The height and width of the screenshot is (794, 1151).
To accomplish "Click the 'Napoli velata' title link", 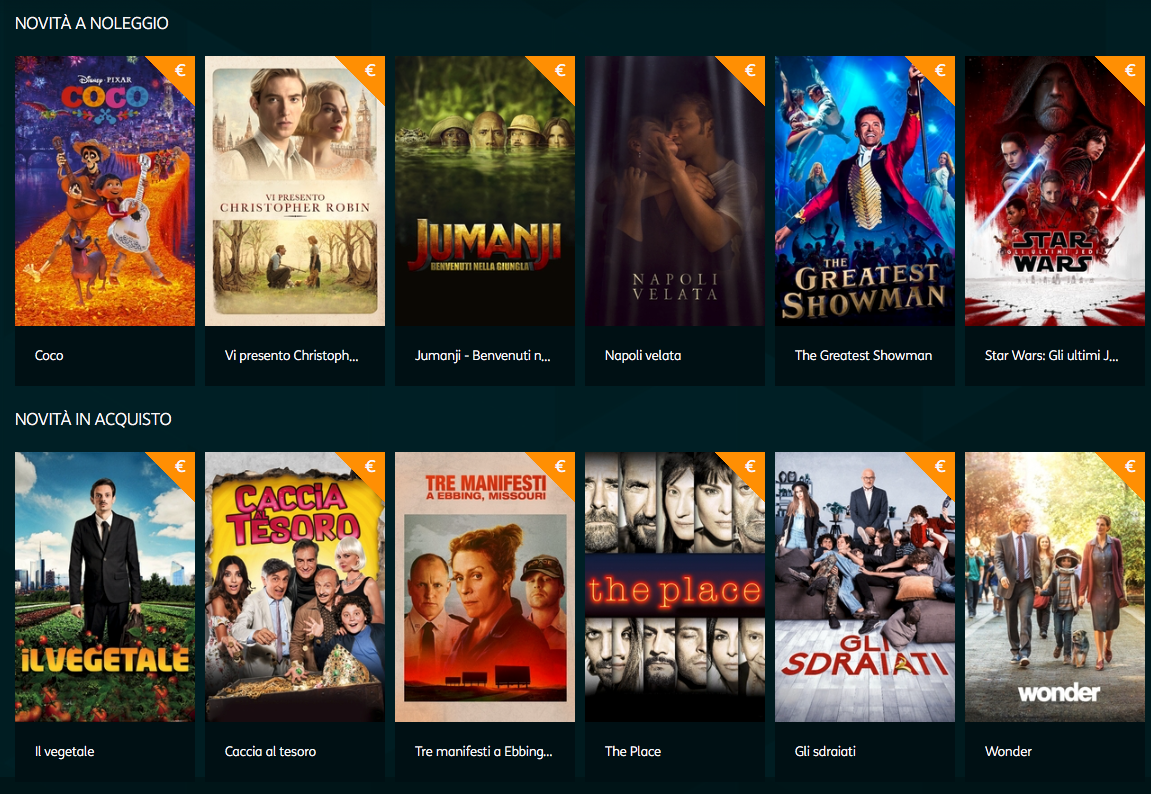I will click(x=643, y=355).
